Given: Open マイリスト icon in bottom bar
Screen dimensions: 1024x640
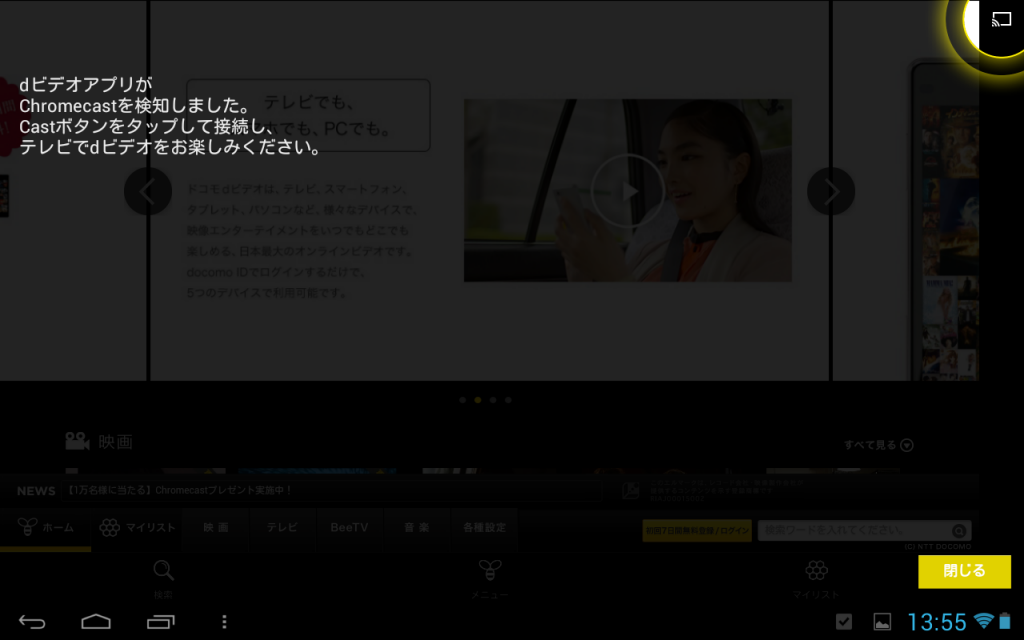Looking at the screenshot, I should (x=816, y=570).
